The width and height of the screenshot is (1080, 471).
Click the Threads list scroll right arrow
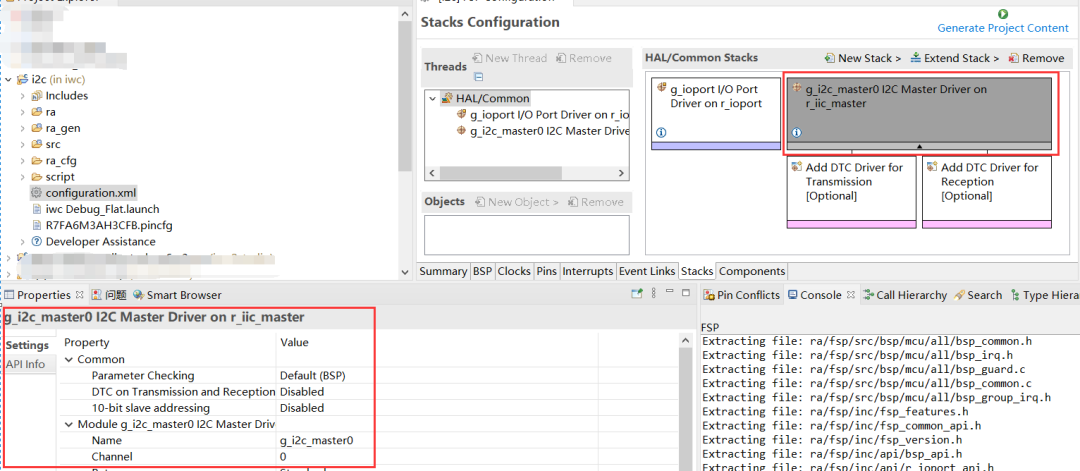point(621,174)
